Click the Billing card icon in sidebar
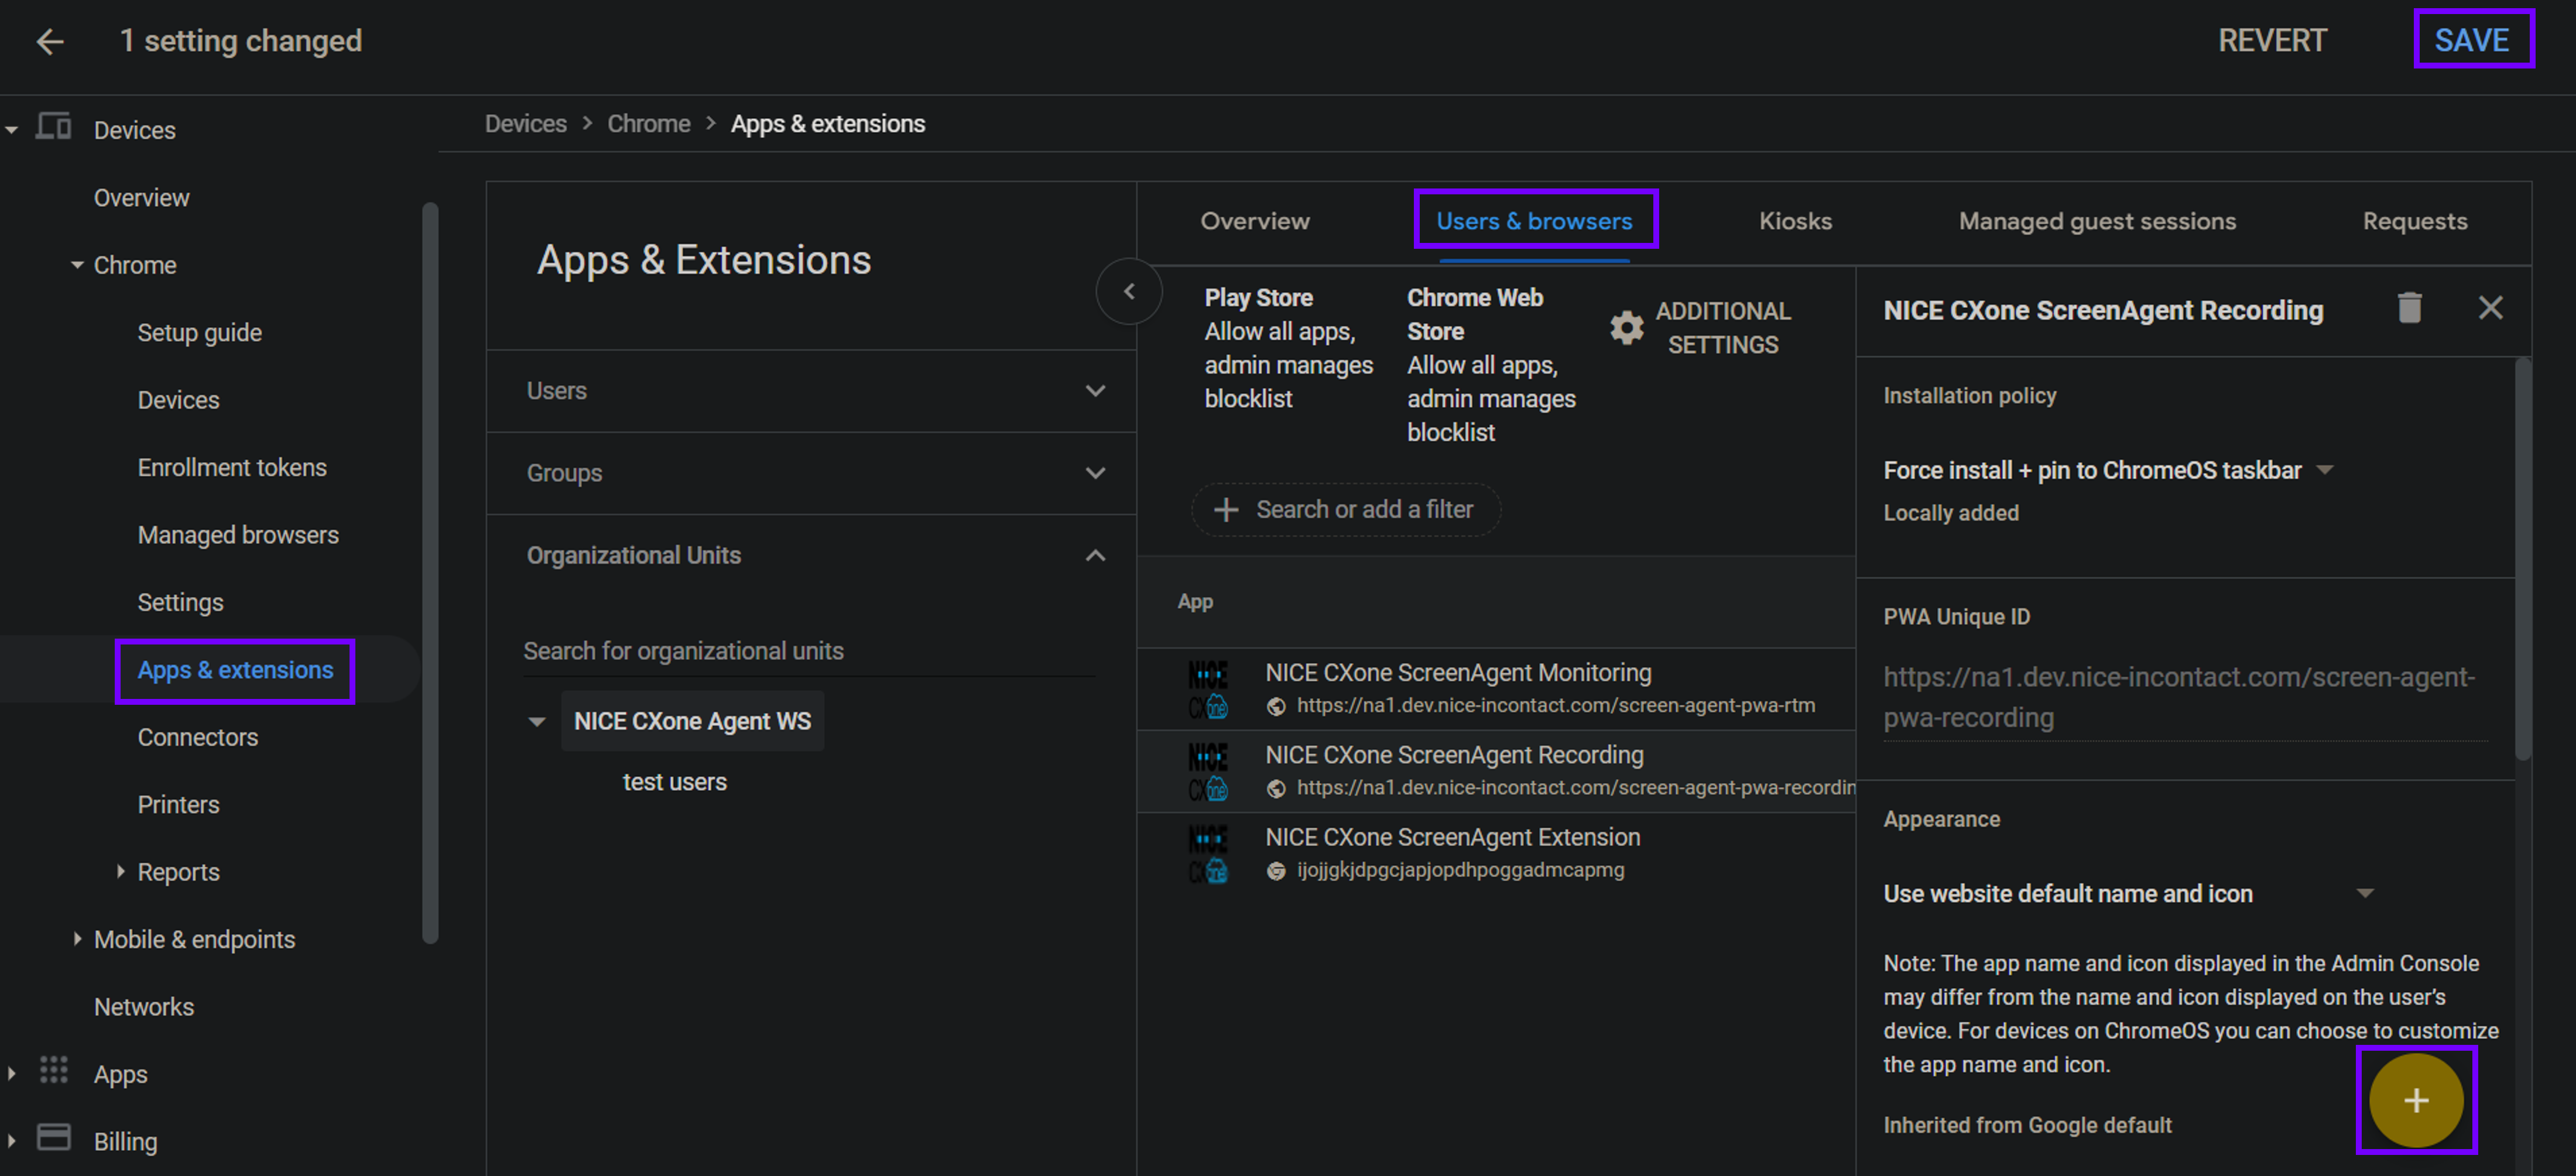 [53, 1138]
